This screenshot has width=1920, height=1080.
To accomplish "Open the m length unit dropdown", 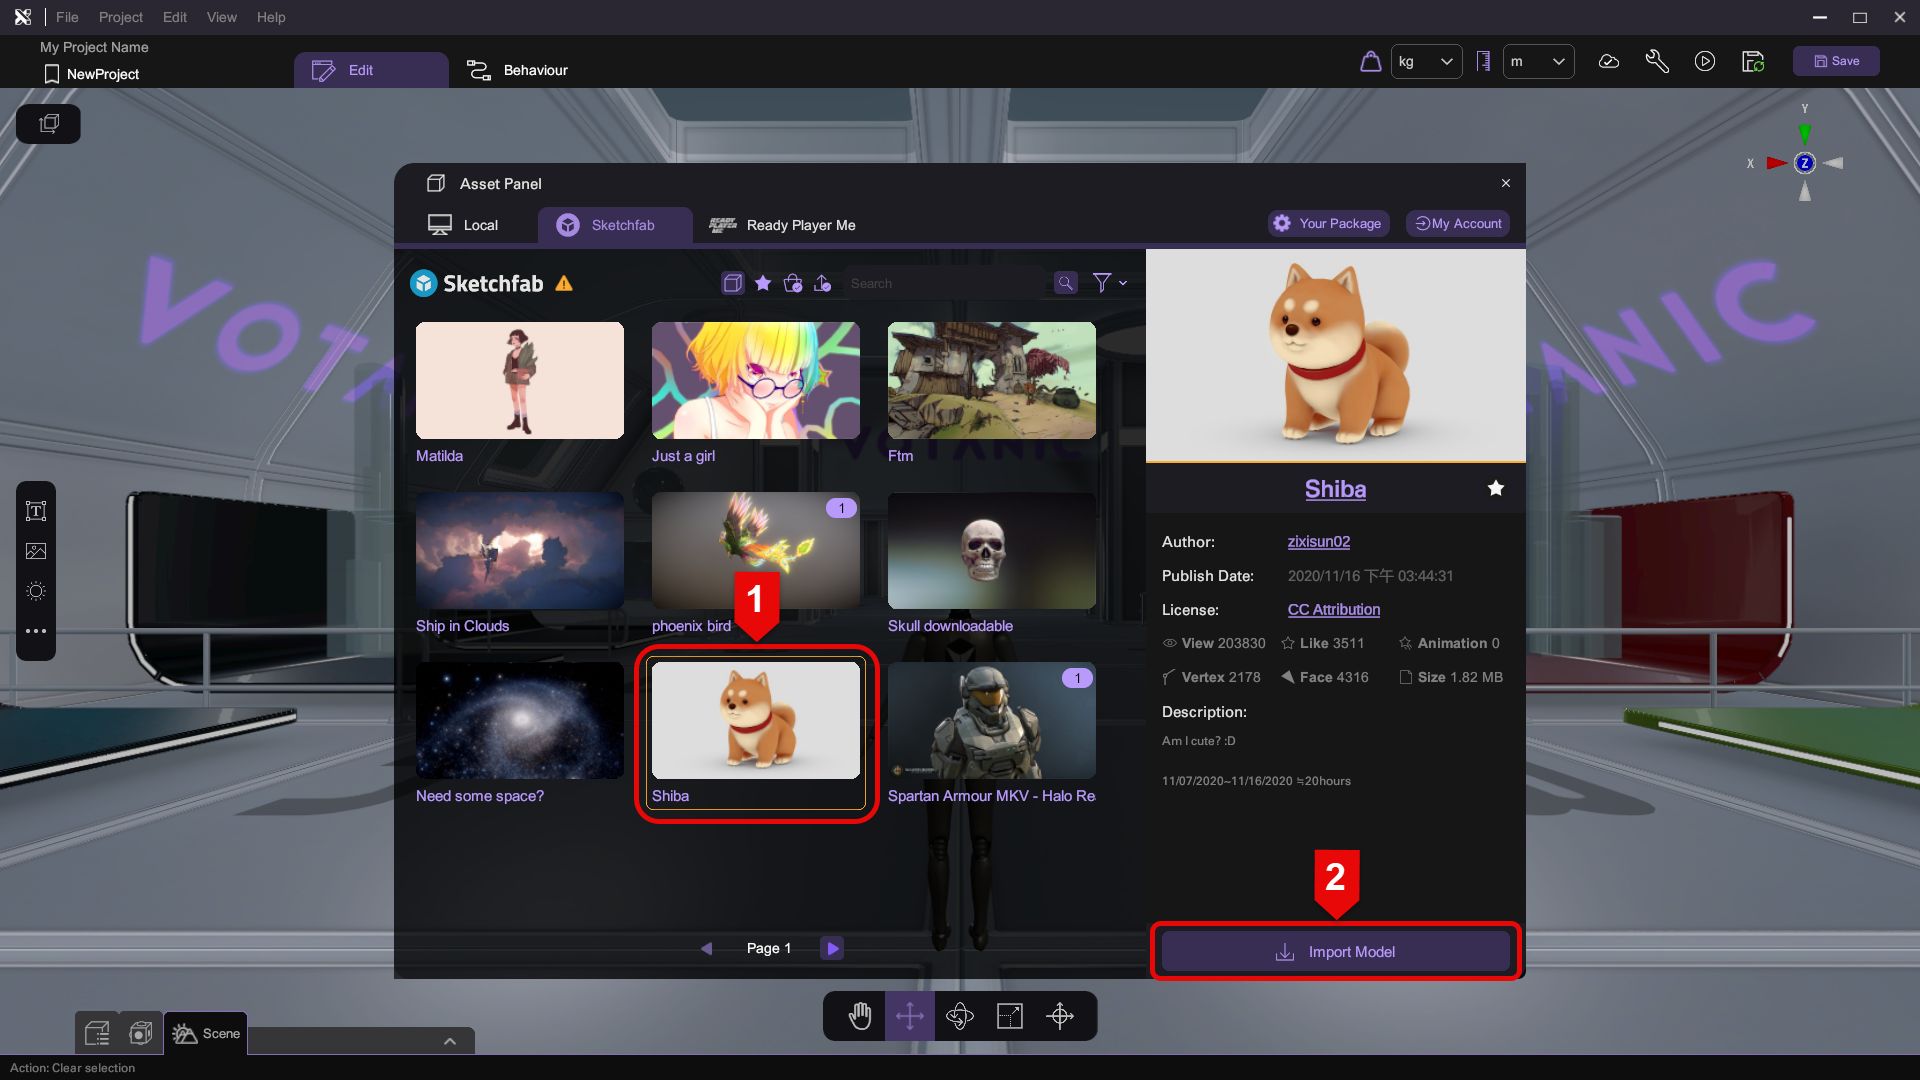I will click(x=1537, y=62).
